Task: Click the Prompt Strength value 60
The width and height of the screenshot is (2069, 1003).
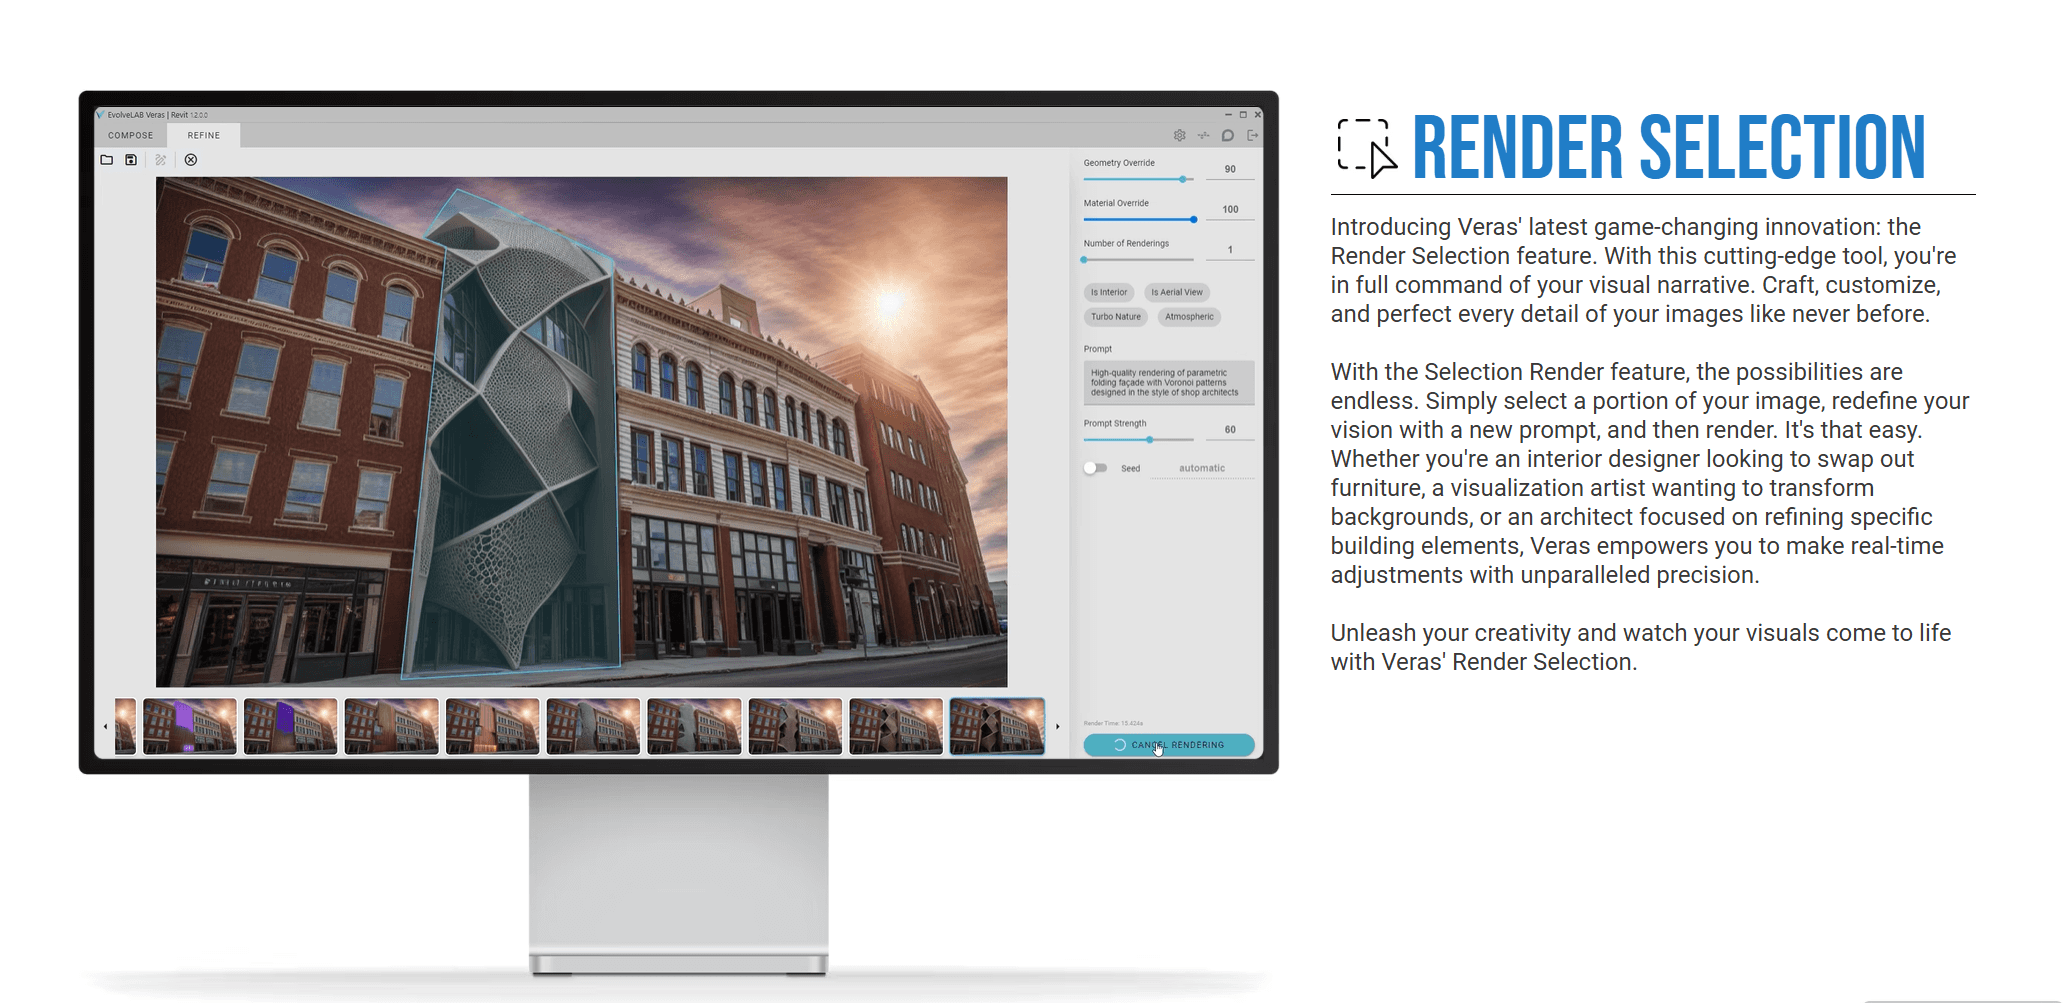Action: [x=1230, y=430]
